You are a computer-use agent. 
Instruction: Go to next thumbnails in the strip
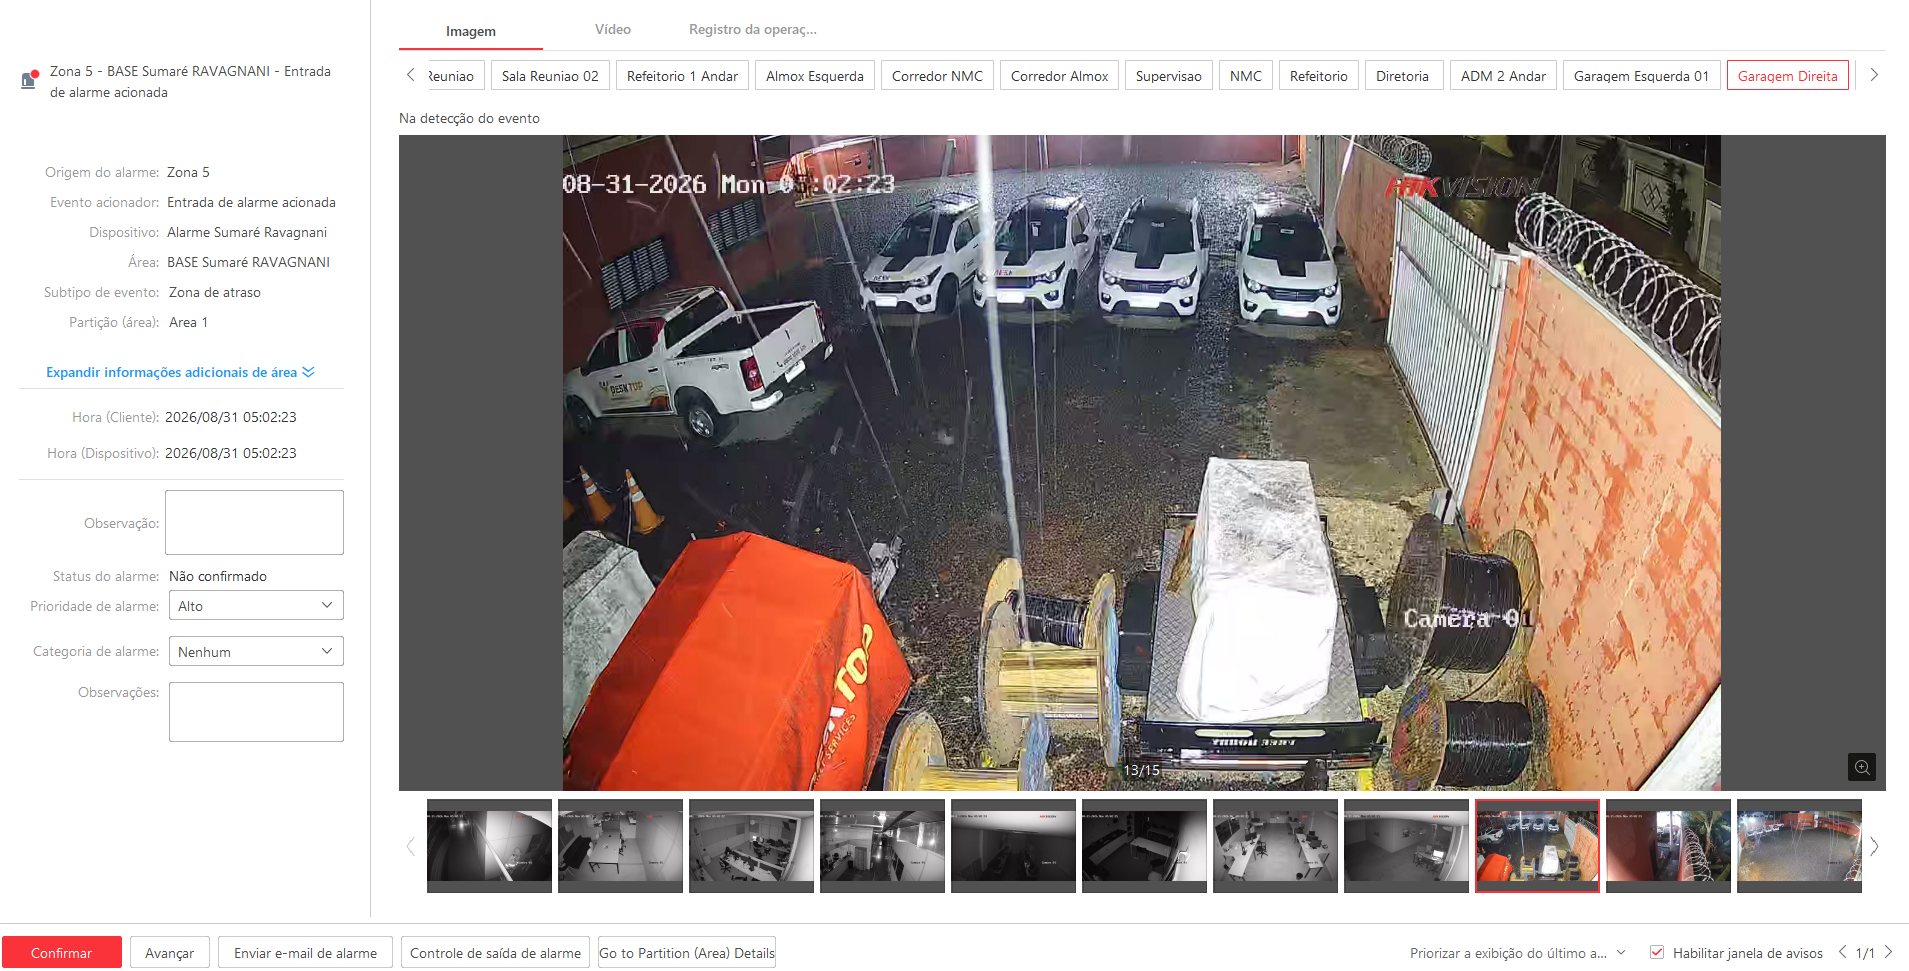click(1874, 846)
